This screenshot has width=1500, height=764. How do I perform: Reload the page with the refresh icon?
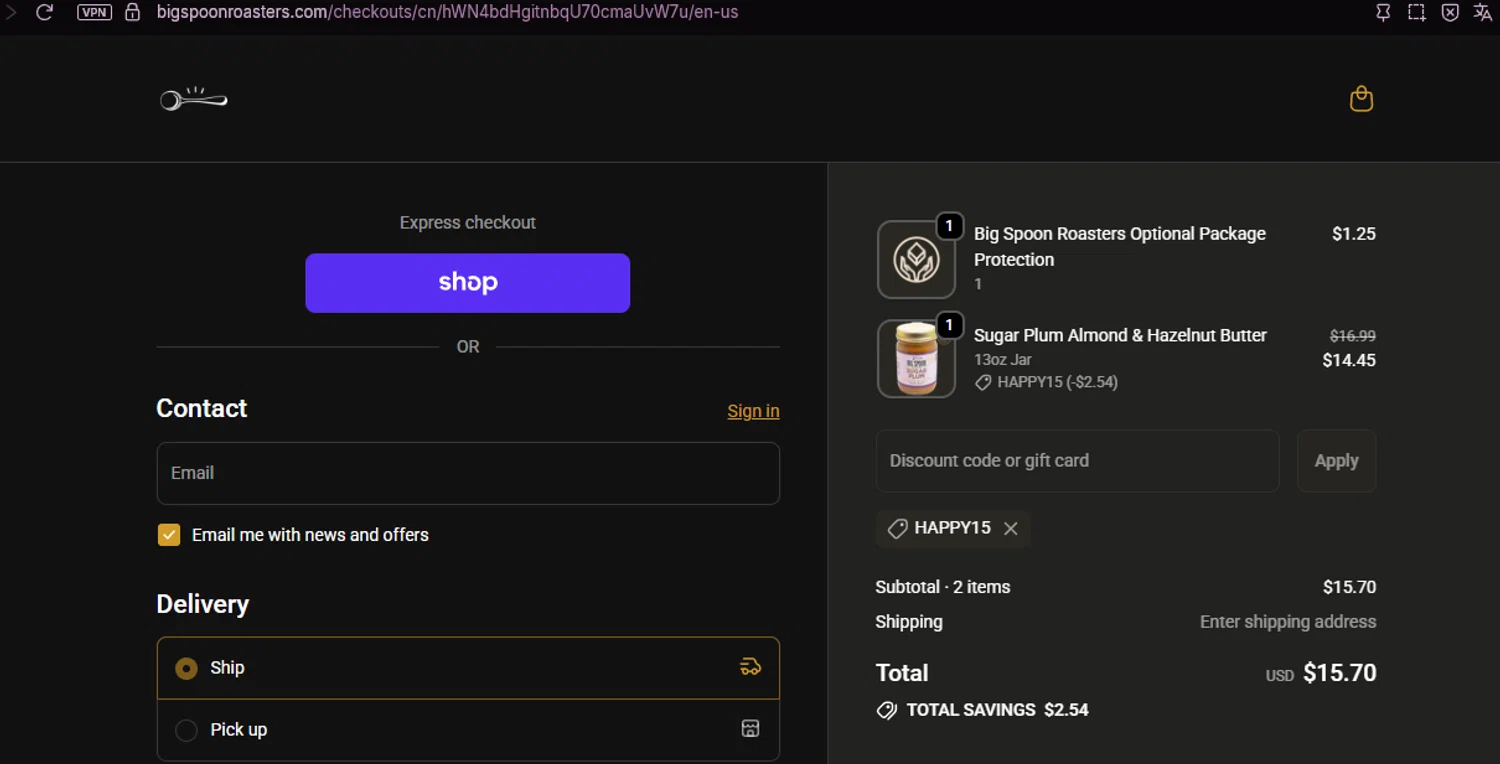point(44,13)
